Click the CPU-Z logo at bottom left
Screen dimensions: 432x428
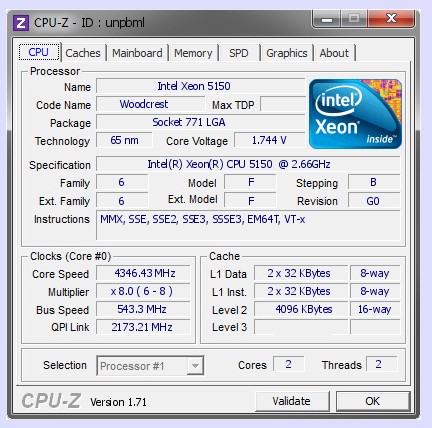click(51, 401)
